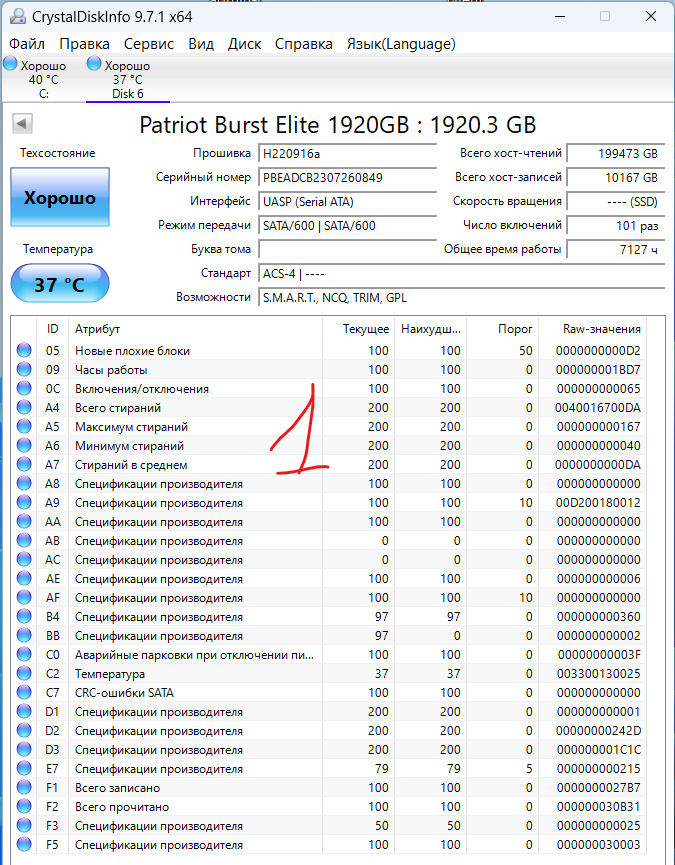Image resolution: width=675 pixels, height=865 pixels.
Task: Click the Интерфейс field UASP (Serial ATA)
Action: [347, 201]
